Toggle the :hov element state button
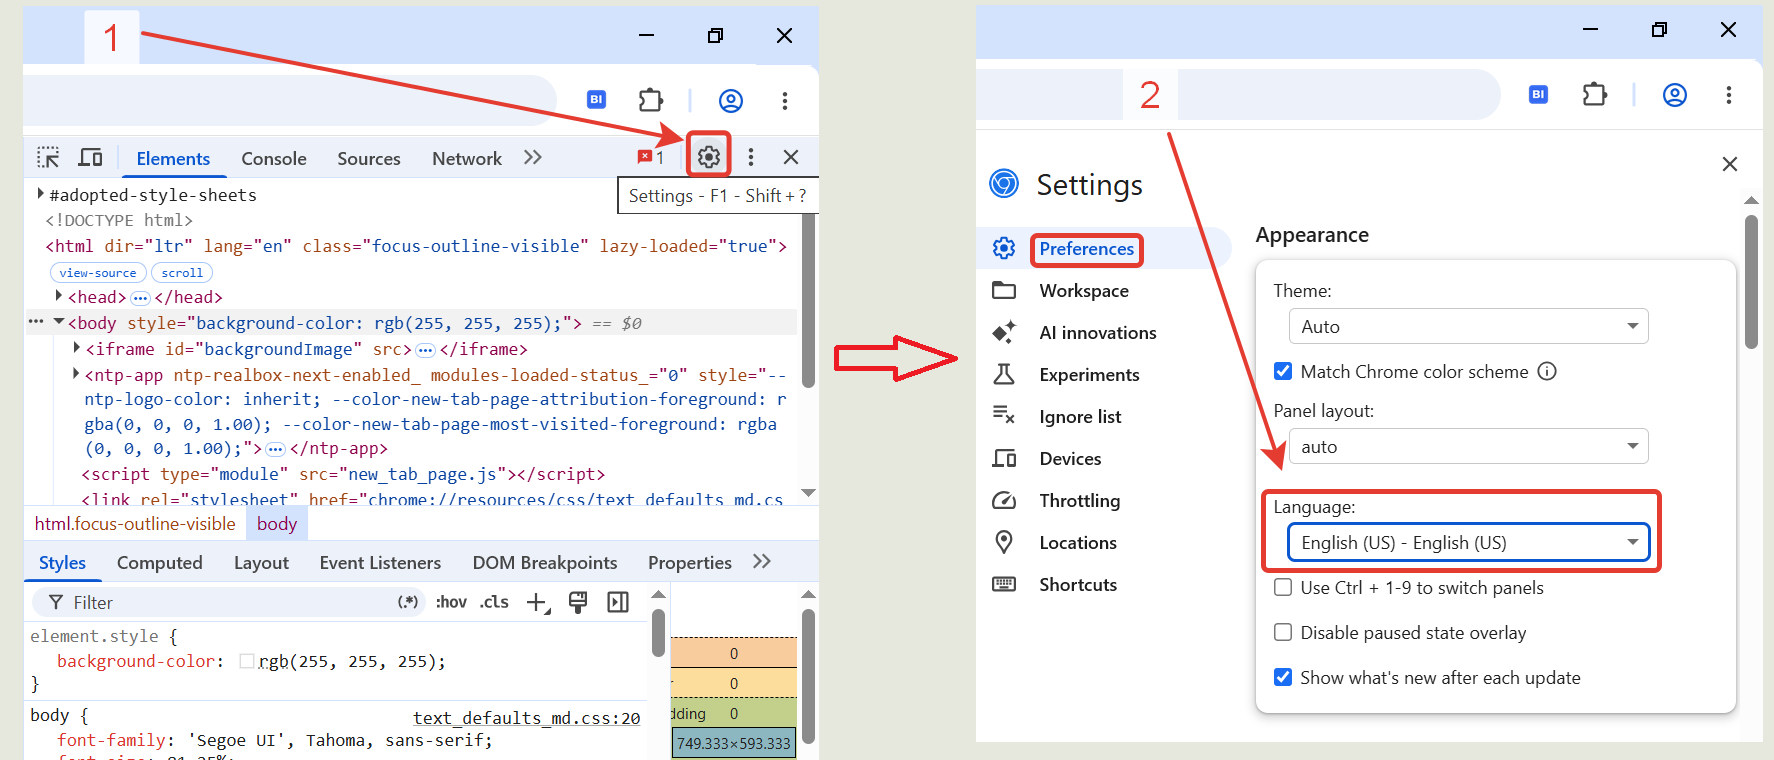1774x760 pixels. [x=451, y=602]
